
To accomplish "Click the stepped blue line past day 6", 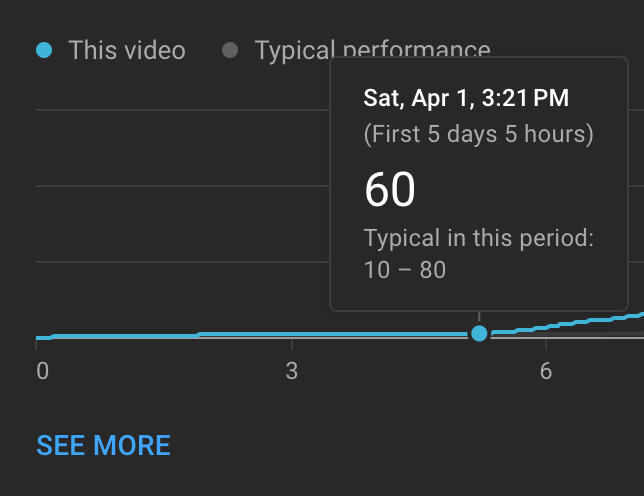I will tap(590, 320).
